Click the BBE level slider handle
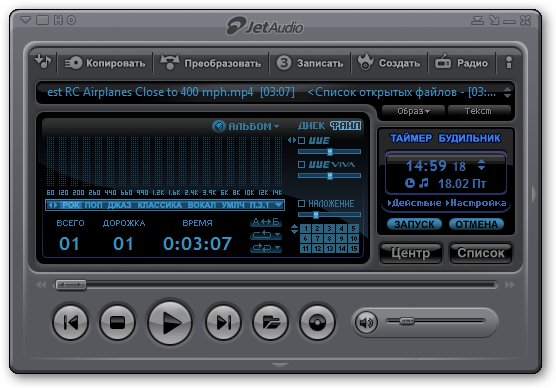 click(330, 152)
